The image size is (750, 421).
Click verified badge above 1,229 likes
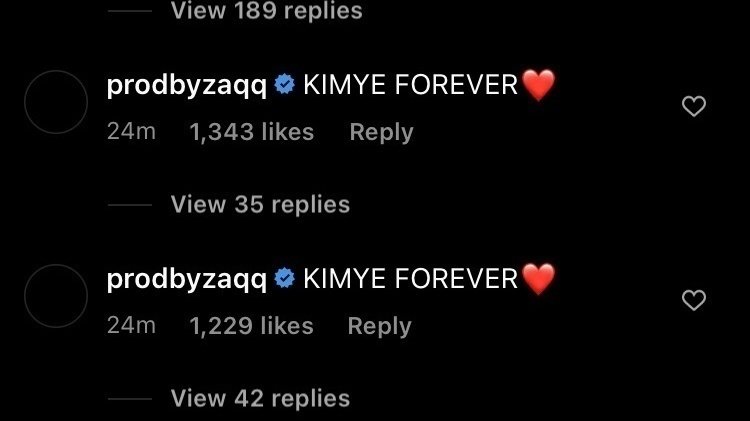(285, 278)
